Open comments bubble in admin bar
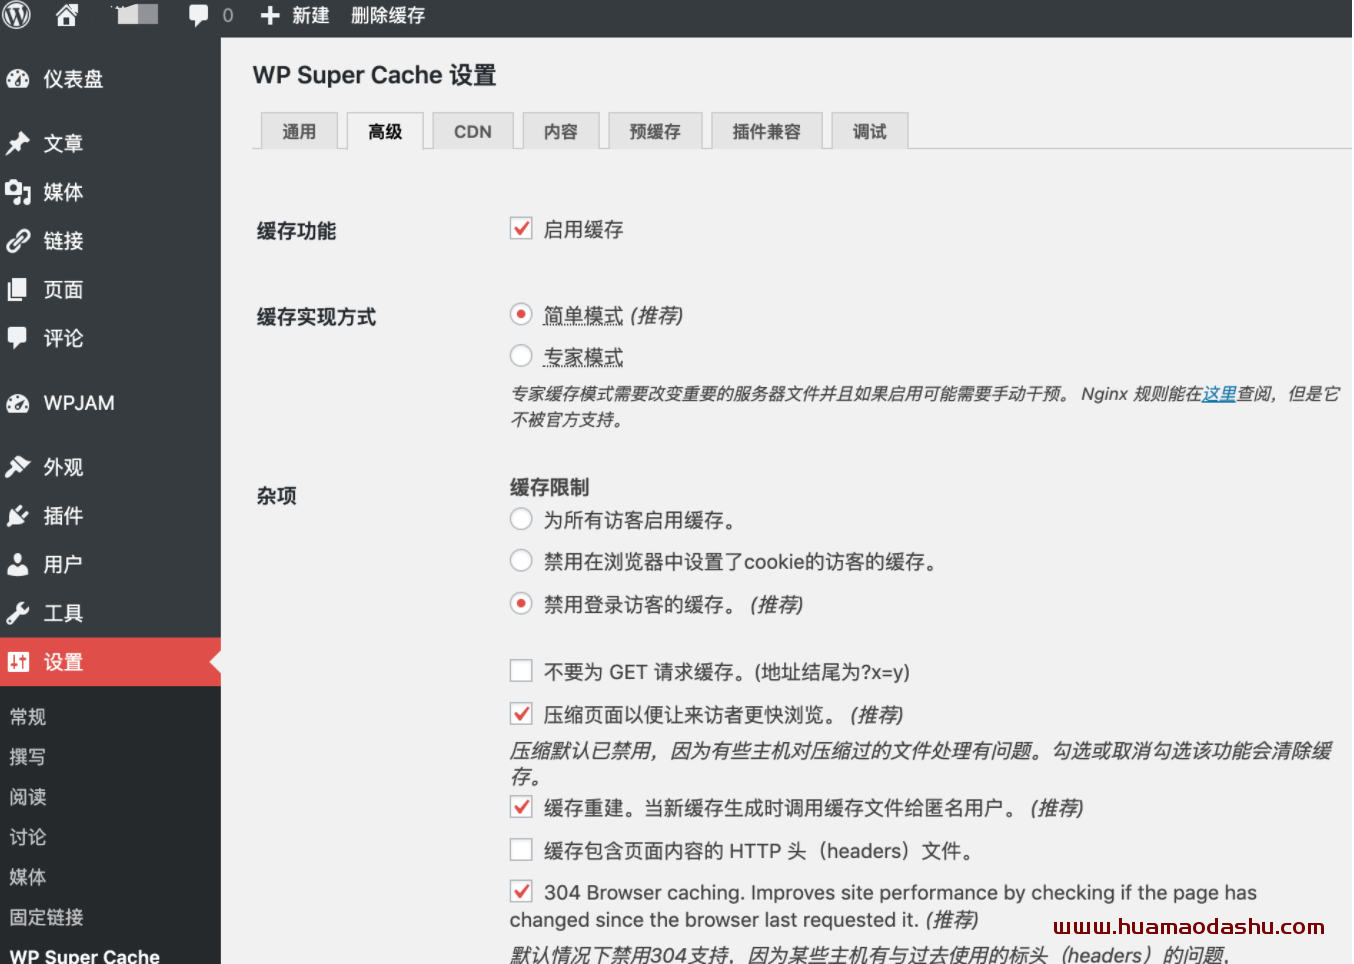This screenshot has height=964, width=1354. pos(199,15)
